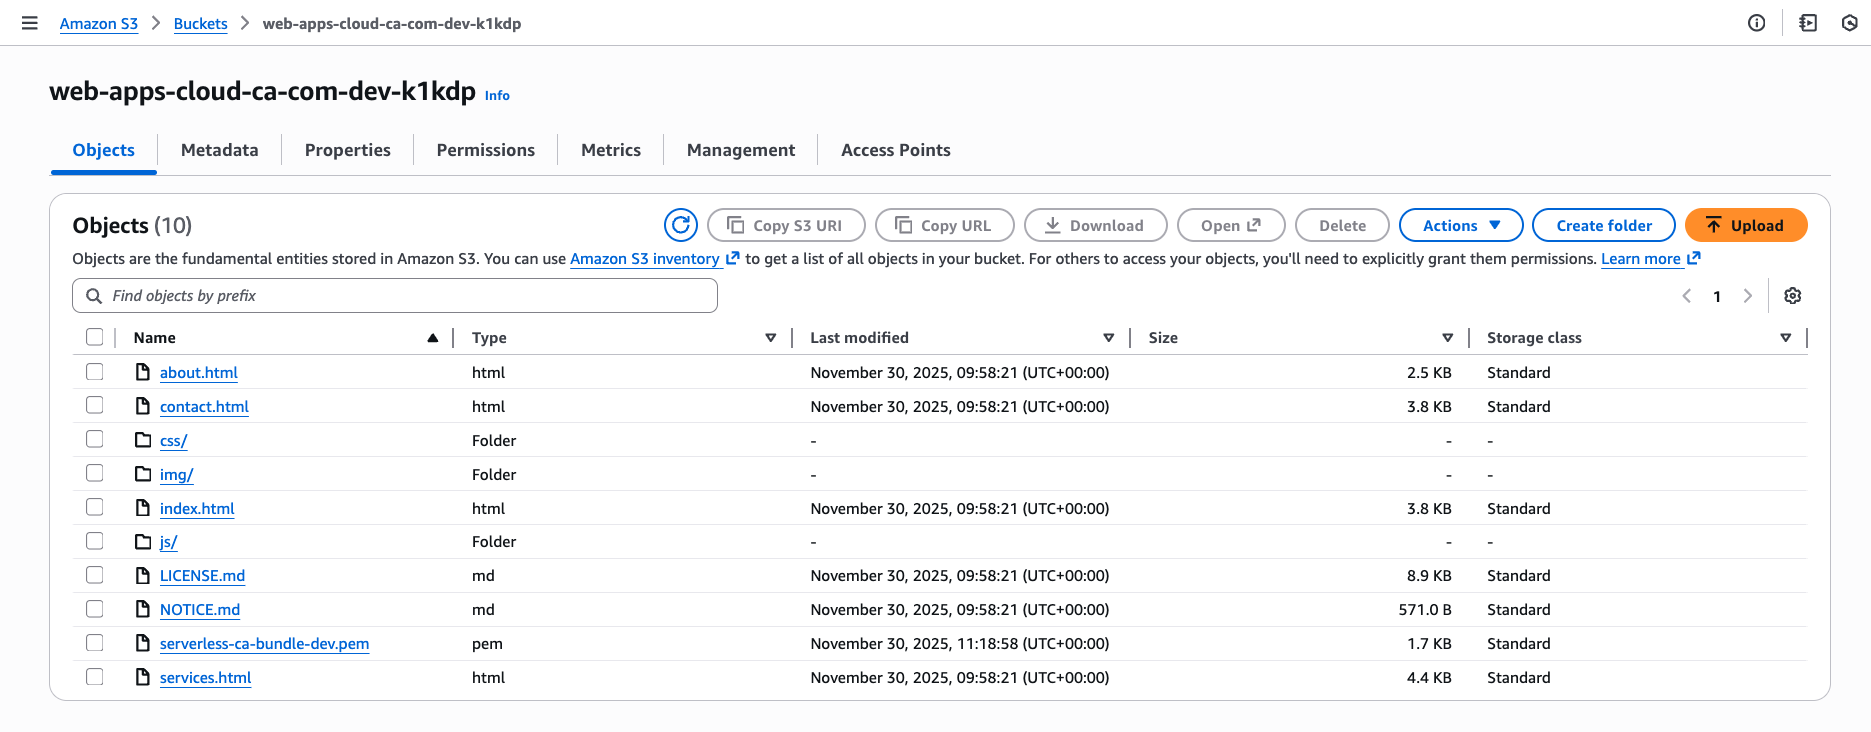Sort by Storage class column arrow

pyautogui.click(x=1786, y=338)
